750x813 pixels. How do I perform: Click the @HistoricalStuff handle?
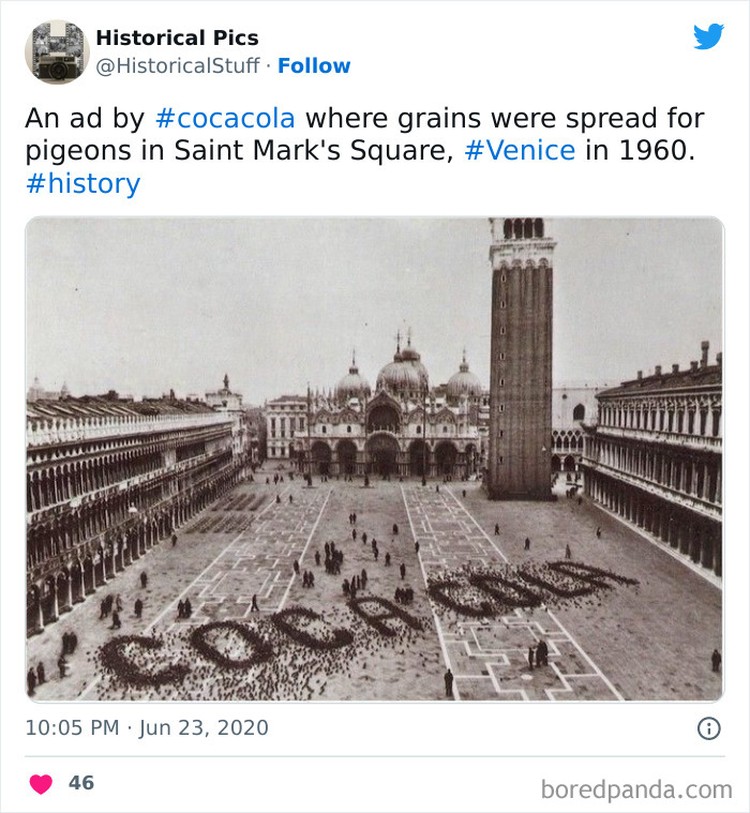(x=177, y=66)
